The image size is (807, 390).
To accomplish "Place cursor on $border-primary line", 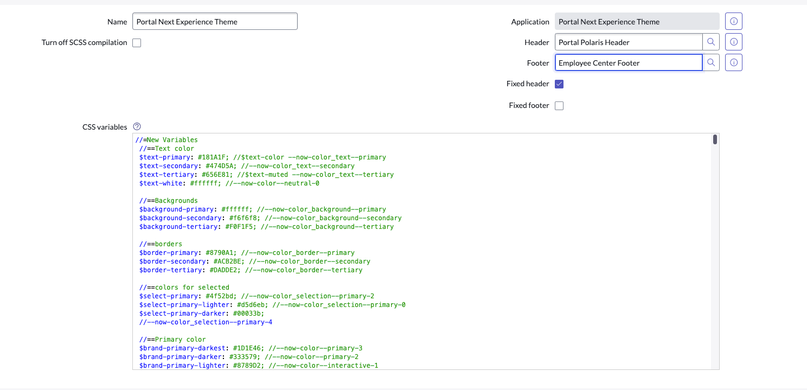I will point(247,253).
